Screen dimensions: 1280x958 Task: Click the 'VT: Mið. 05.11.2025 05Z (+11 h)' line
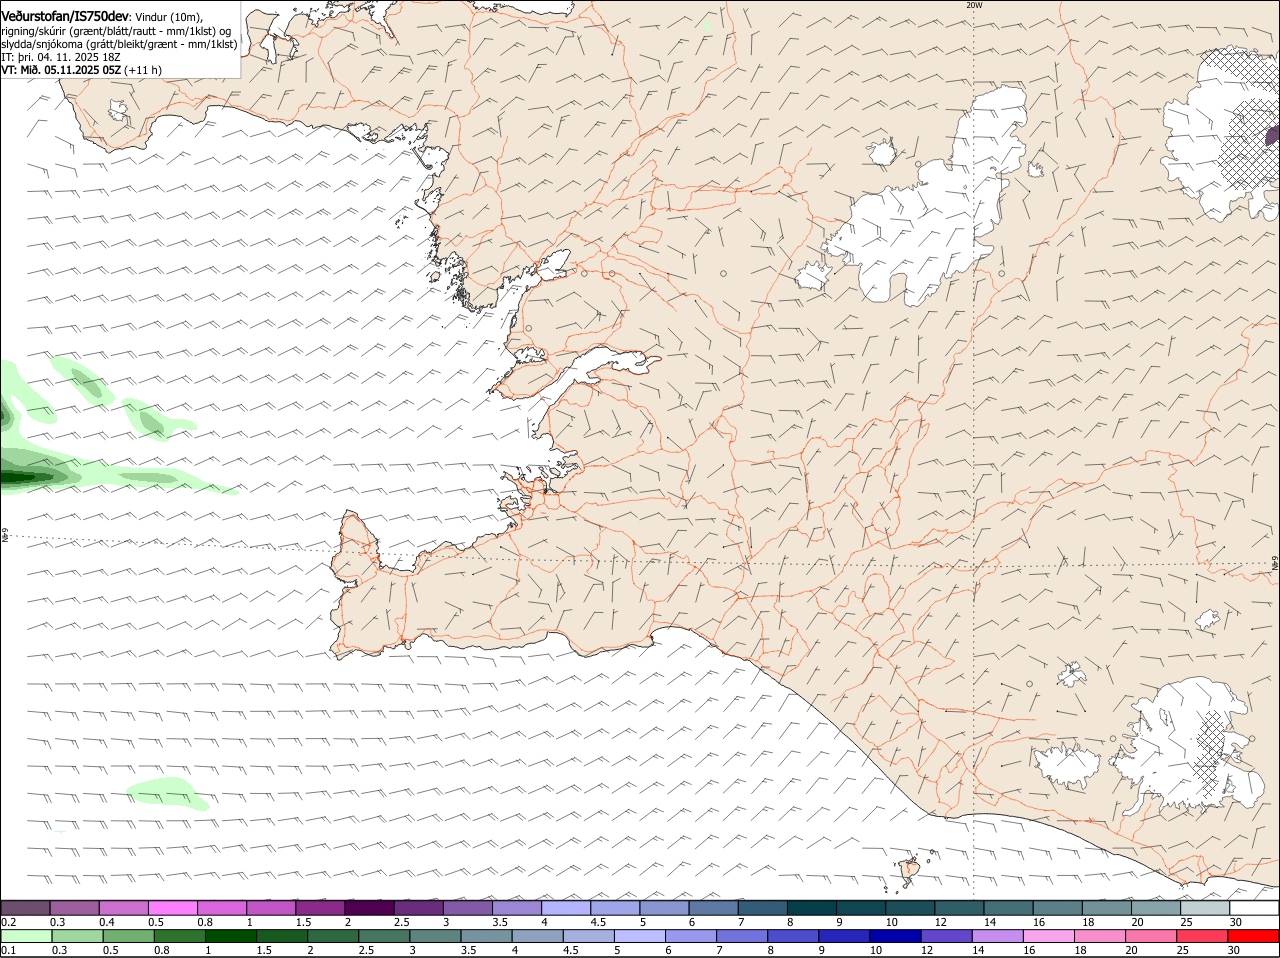(82, 70)
